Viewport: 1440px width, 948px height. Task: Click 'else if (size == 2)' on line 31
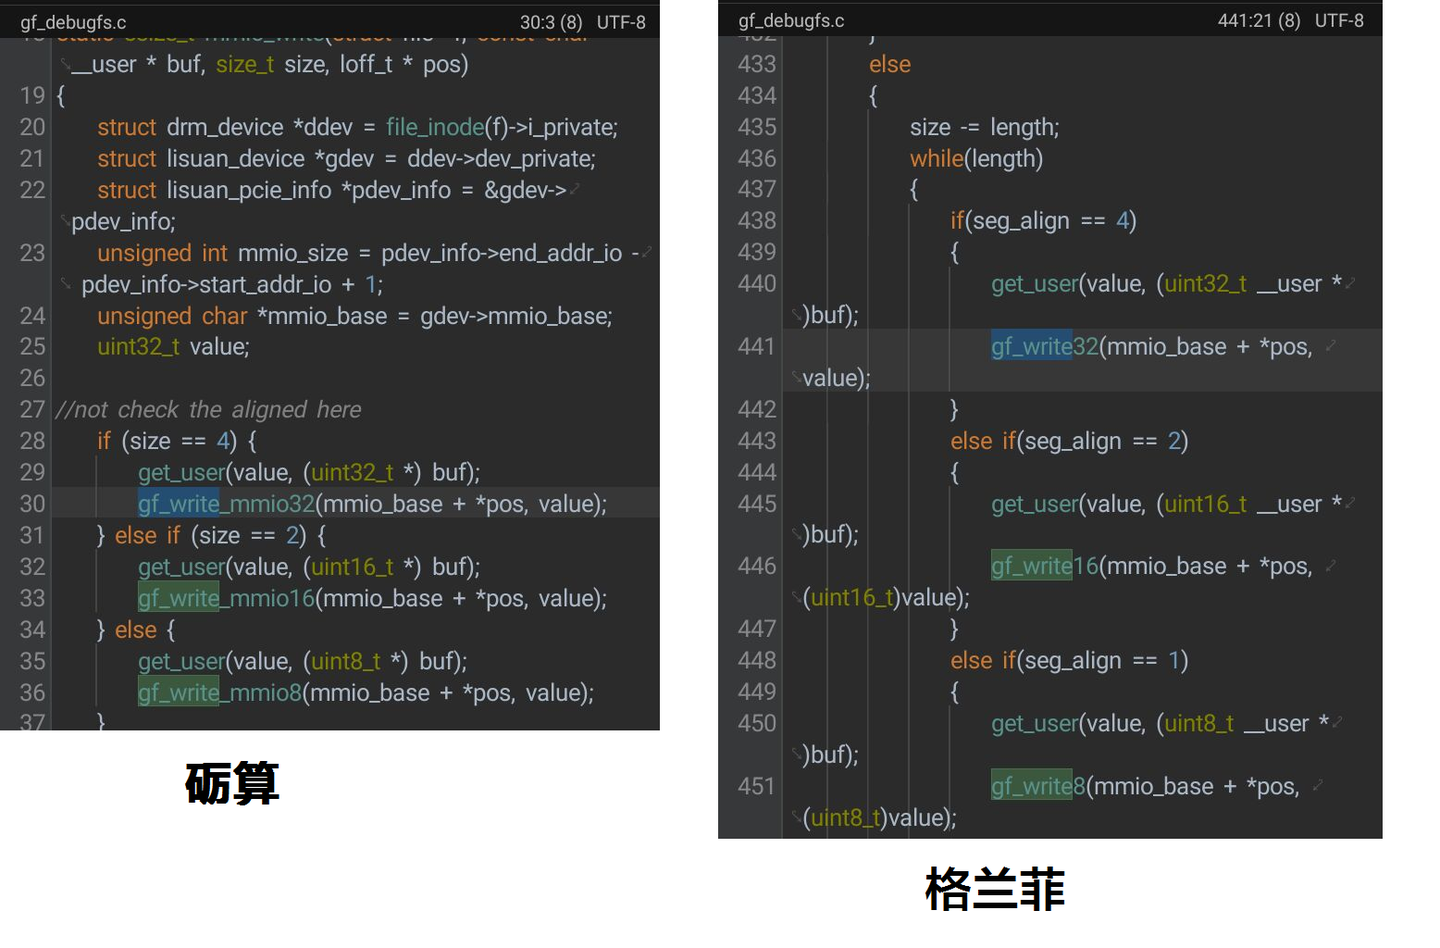point(211,535)
